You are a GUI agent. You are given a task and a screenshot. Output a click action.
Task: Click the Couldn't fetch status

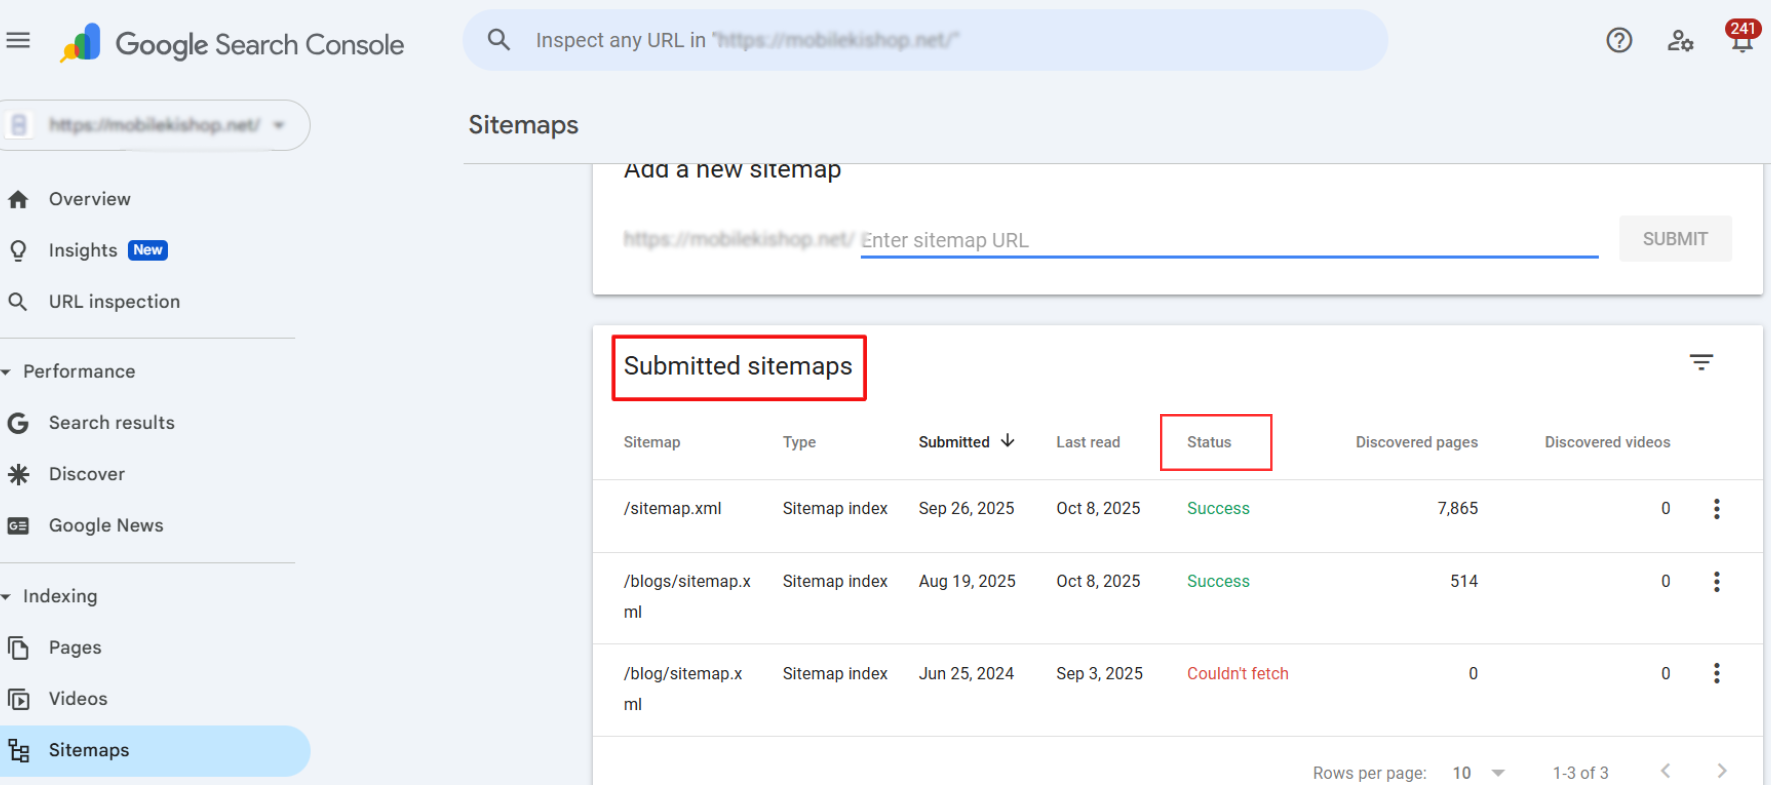point(1238,674)
